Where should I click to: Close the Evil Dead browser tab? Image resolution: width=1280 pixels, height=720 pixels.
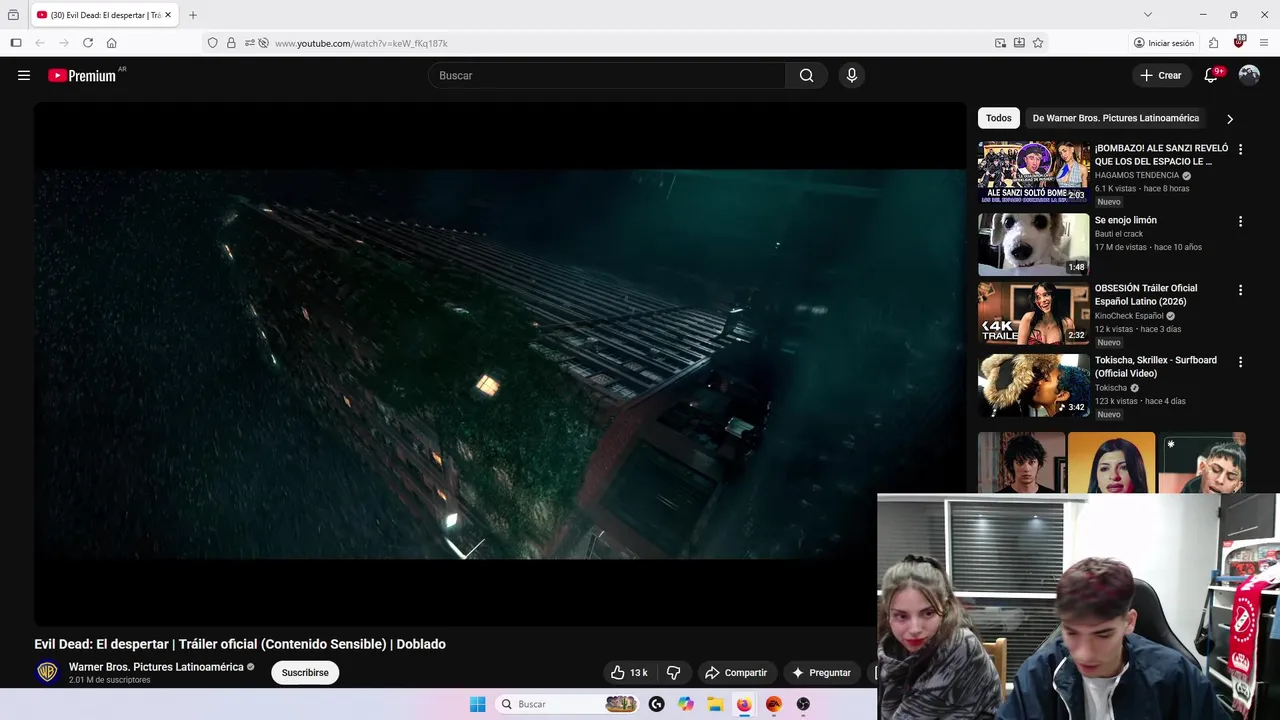(168, 15)
